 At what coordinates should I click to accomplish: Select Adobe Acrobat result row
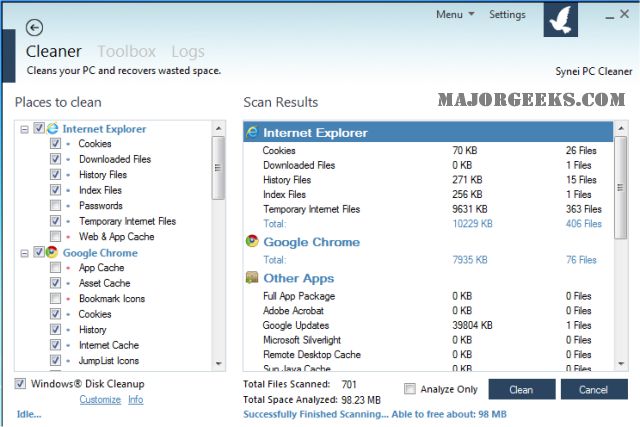tap(428, 311)
